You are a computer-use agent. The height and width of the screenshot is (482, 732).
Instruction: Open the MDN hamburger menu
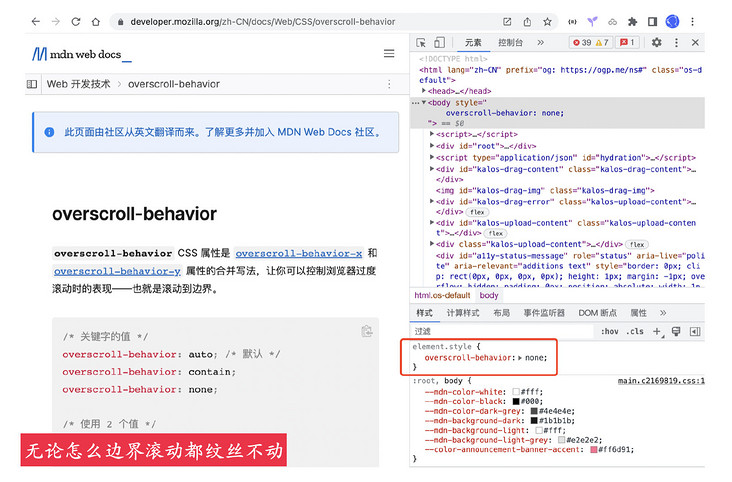coord(389,54)
